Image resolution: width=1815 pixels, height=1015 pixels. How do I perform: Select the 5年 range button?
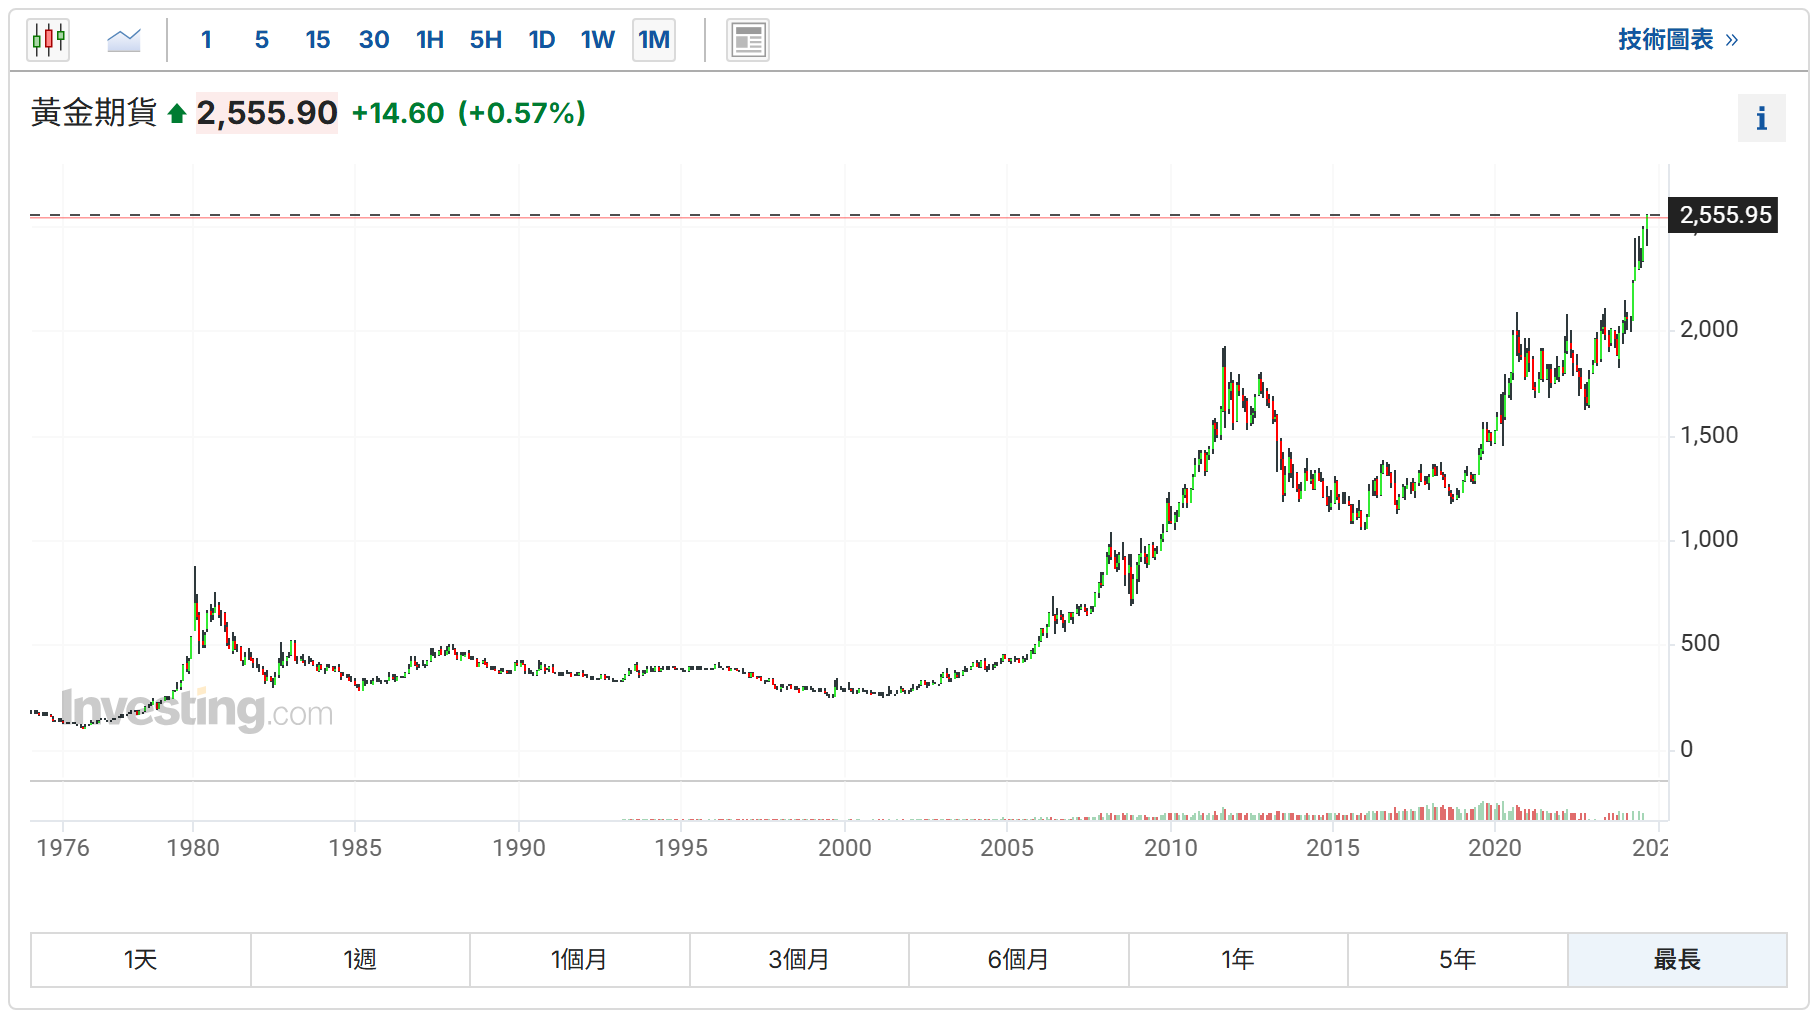point(1457,960)
